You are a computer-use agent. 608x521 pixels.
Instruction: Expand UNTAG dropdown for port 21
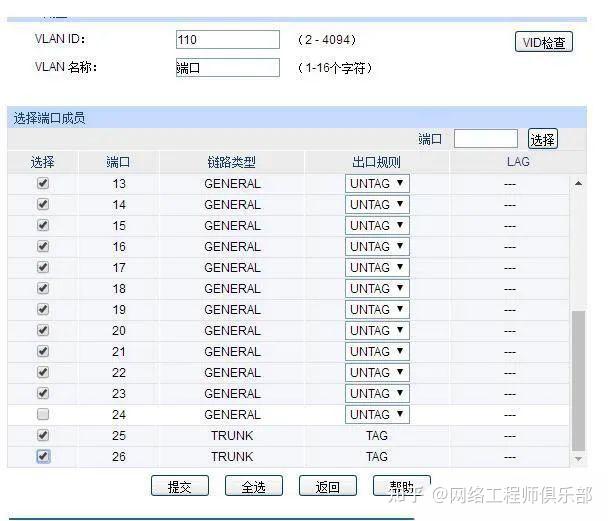pyautogui.click(x=377, y=351)
